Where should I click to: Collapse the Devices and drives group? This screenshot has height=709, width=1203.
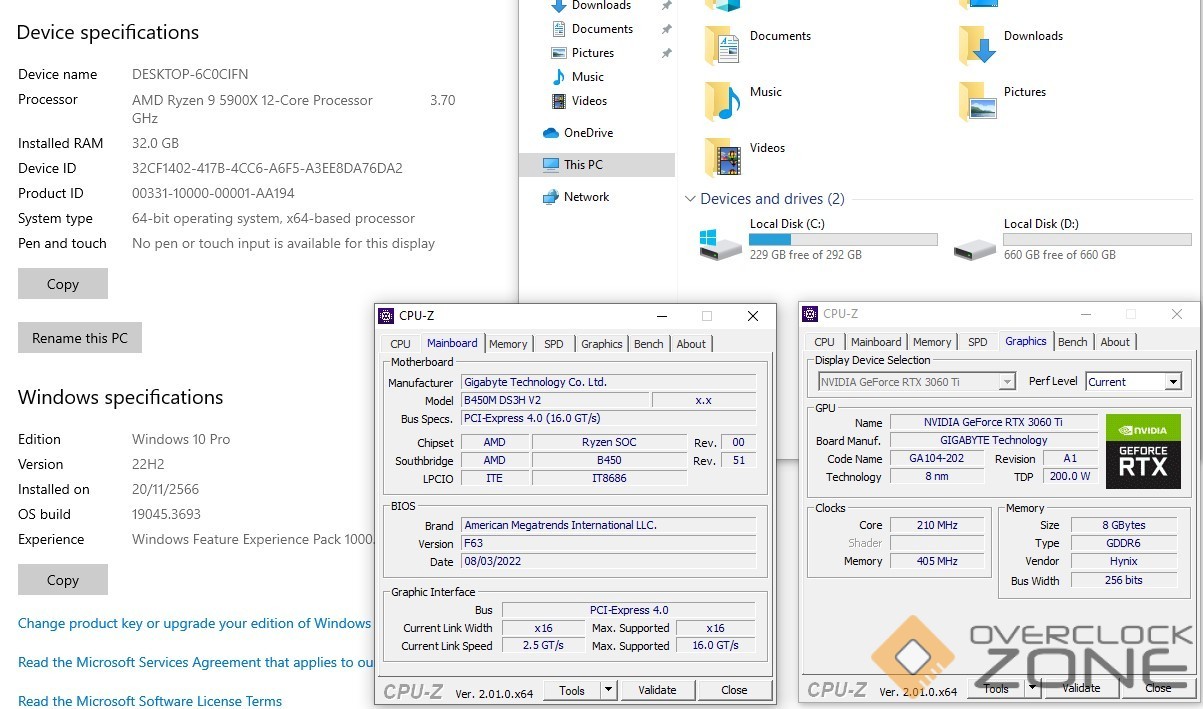690,199
